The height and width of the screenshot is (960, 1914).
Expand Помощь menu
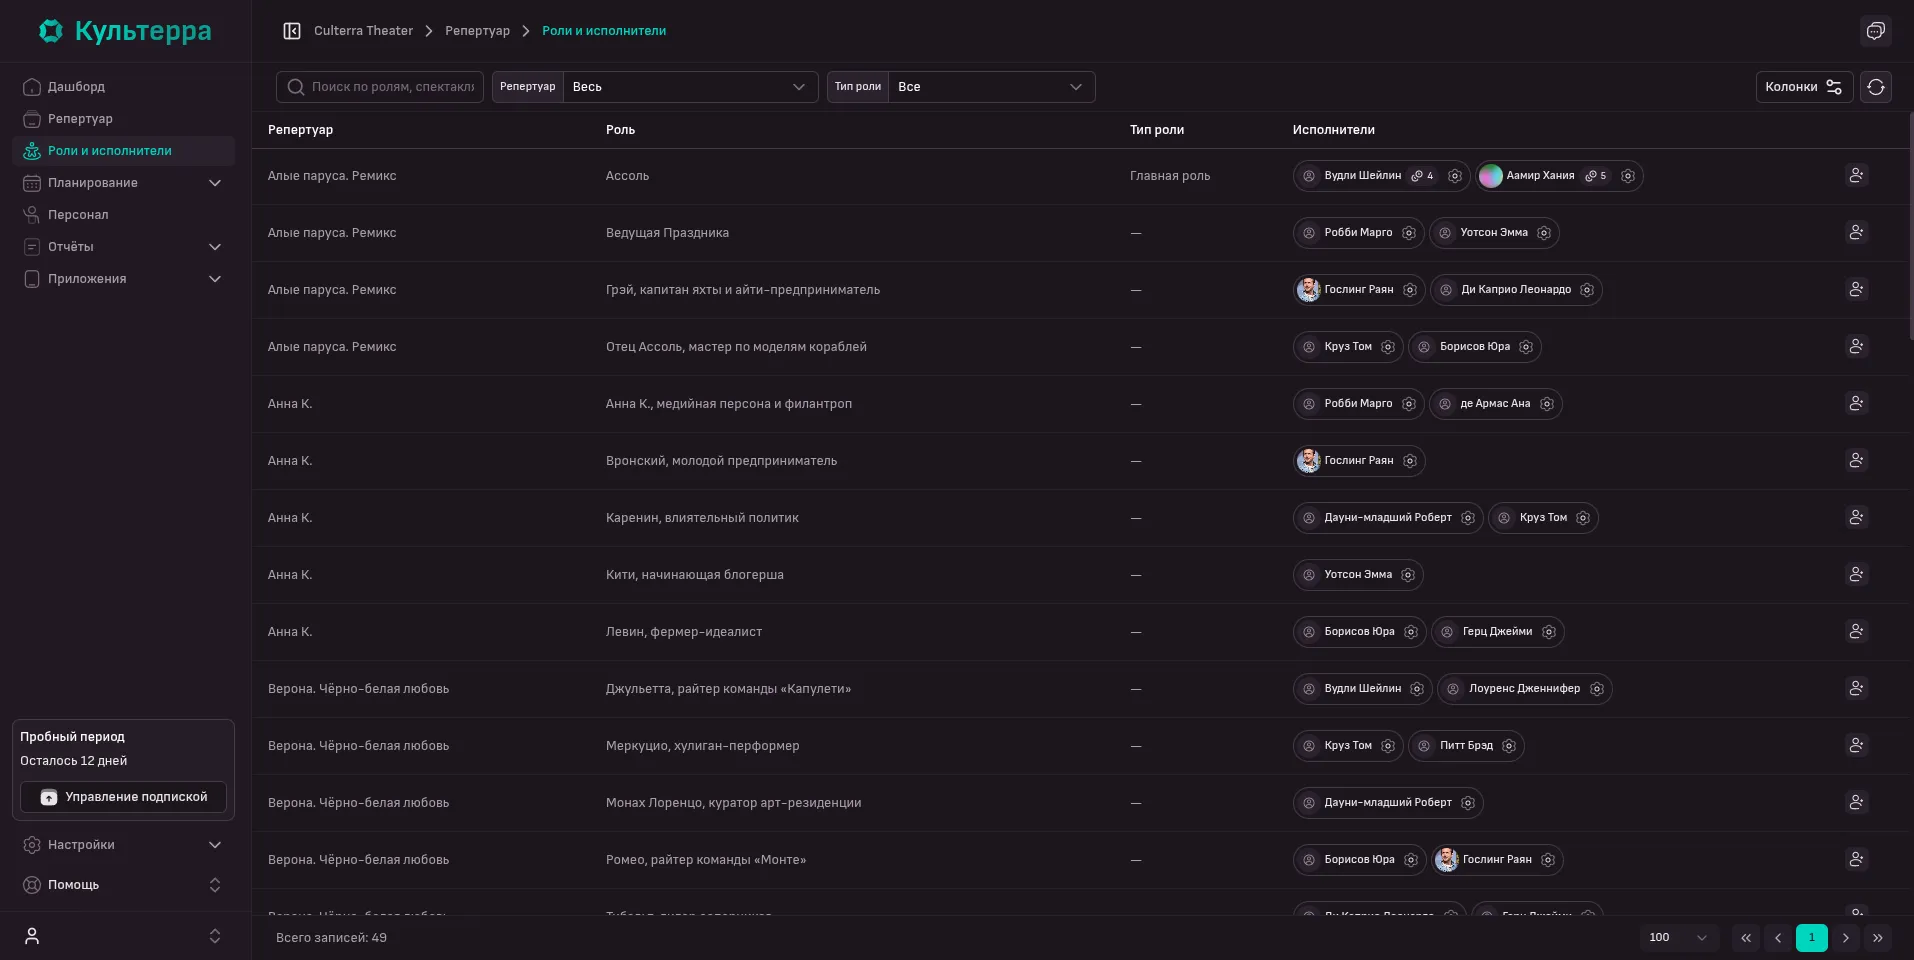click(x=123, y=885)
